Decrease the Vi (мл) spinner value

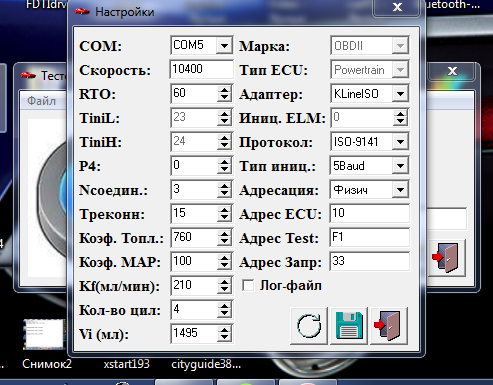point(224,338)
